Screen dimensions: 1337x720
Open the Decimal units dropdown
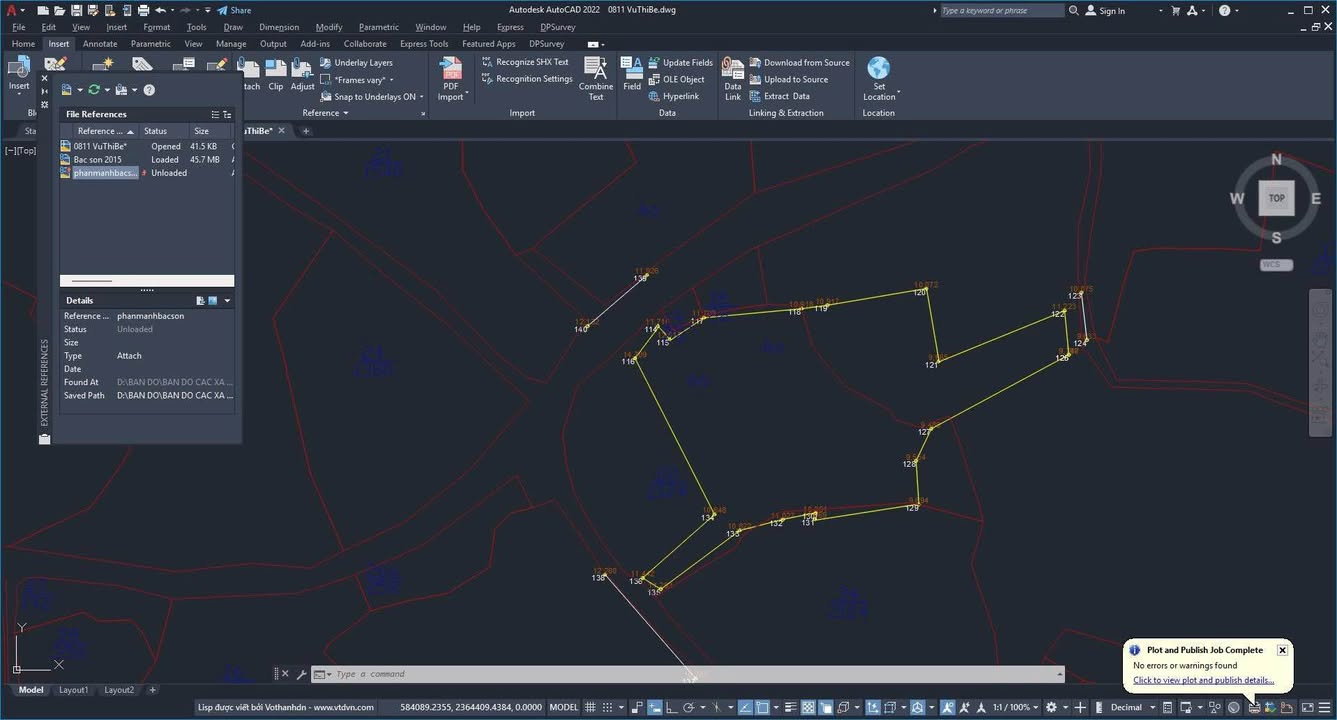pos(1155,707)
